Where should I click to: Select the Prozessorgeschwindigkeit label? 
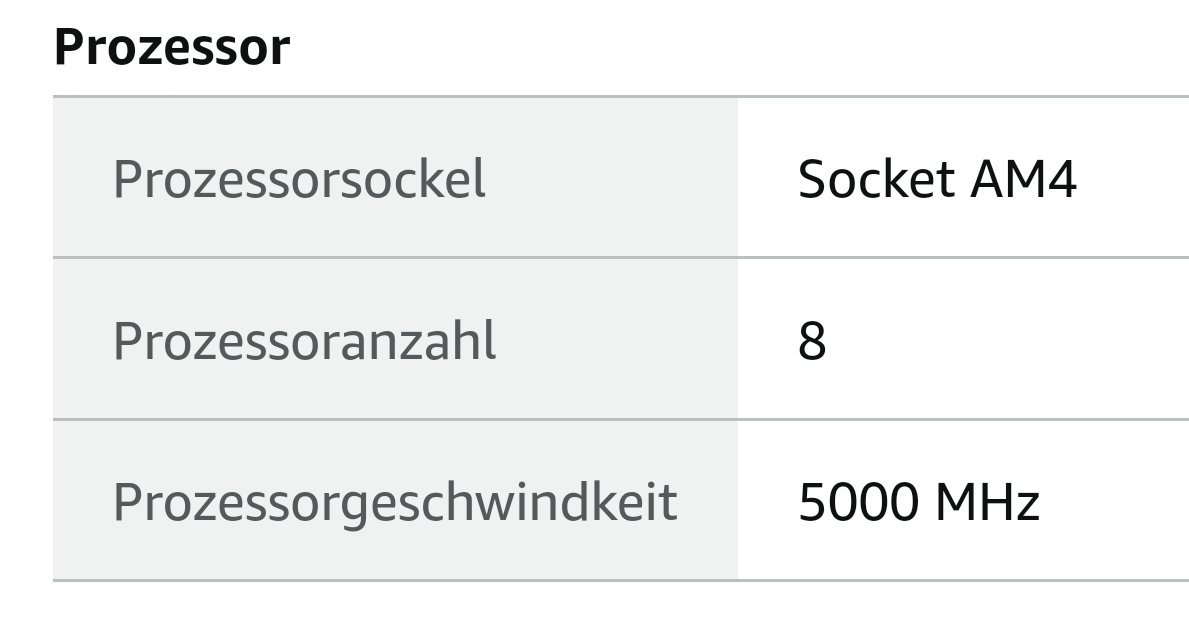[x=394, y=503]
